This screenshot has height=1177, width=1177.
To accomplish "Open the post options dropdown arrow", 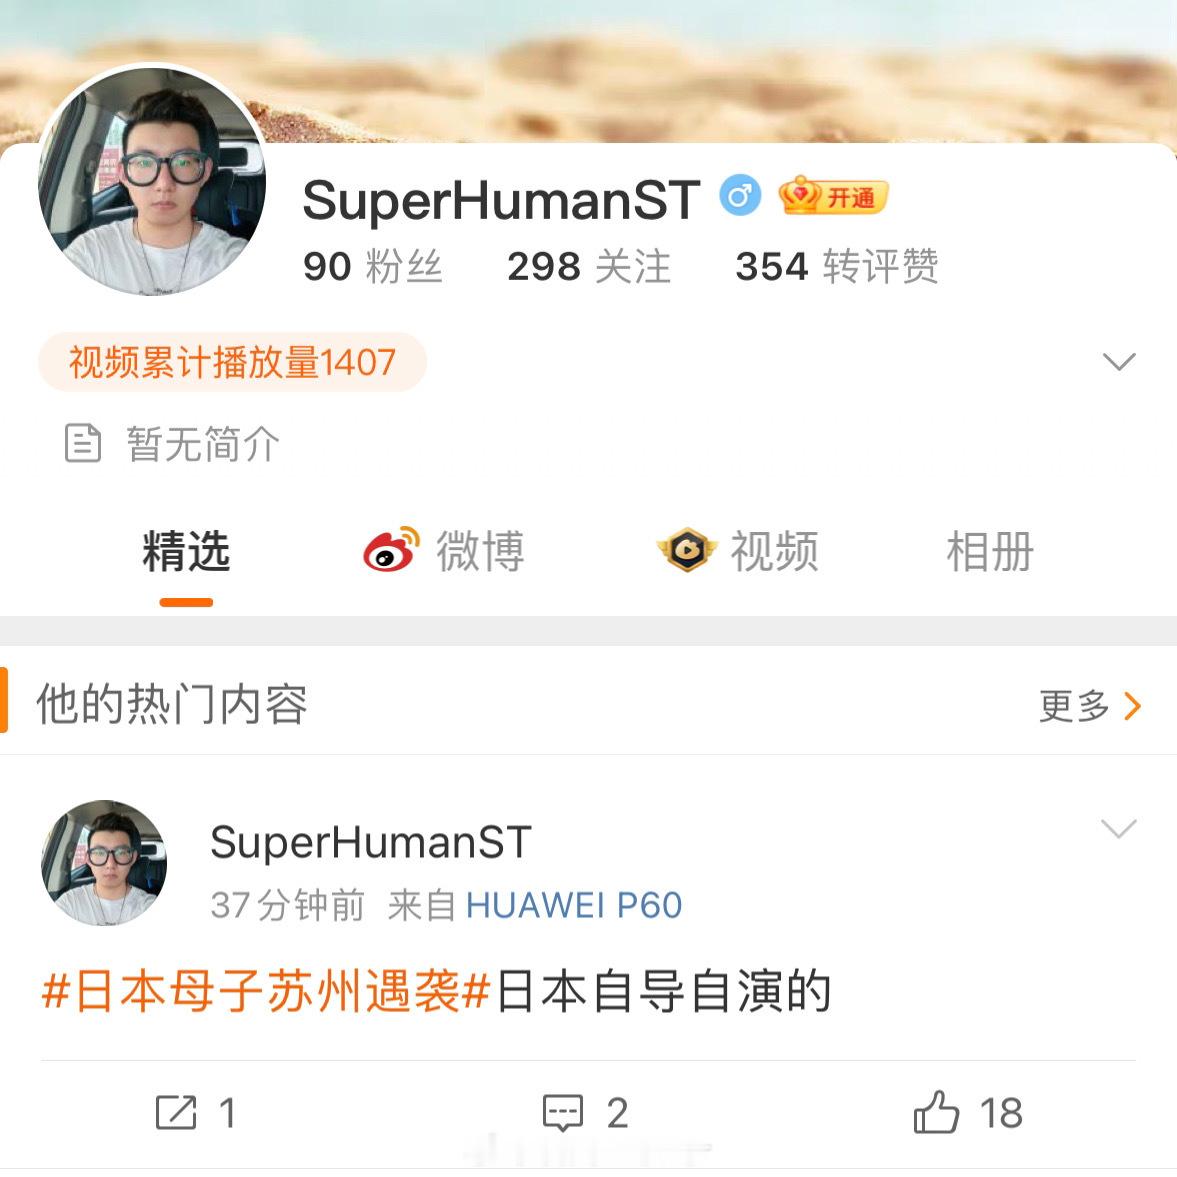I will [1118, 829].
